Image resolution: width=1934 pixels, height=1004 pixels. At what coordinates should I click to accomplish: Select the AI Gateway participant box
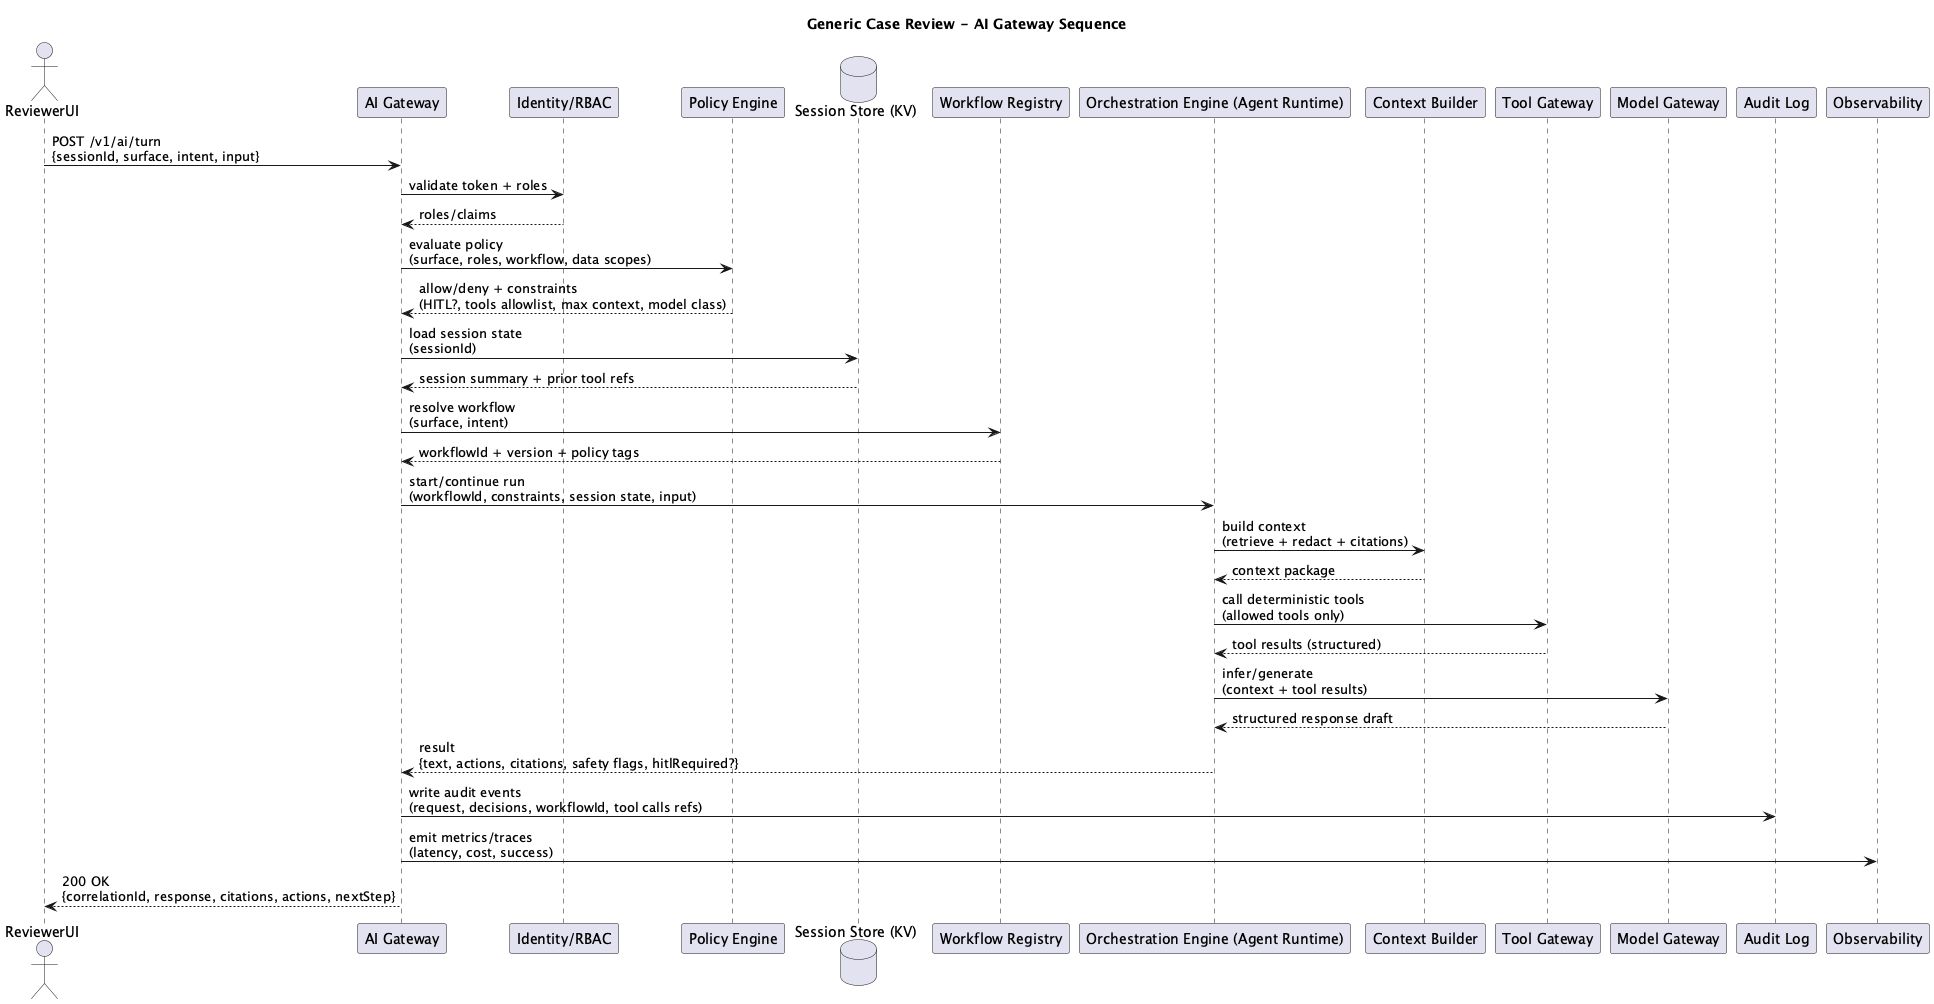(x=401, y=102)
